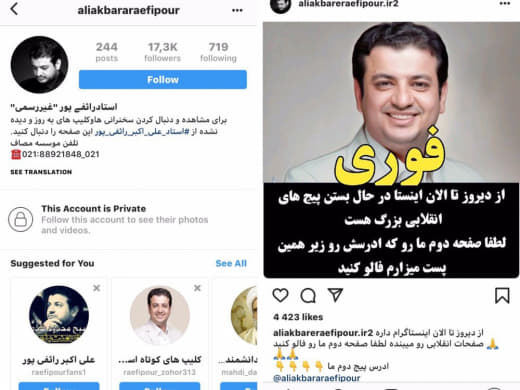Viewport: 520px width, 390px height.
Task: Click the blue Follow button on the profile
Action: 163,79
